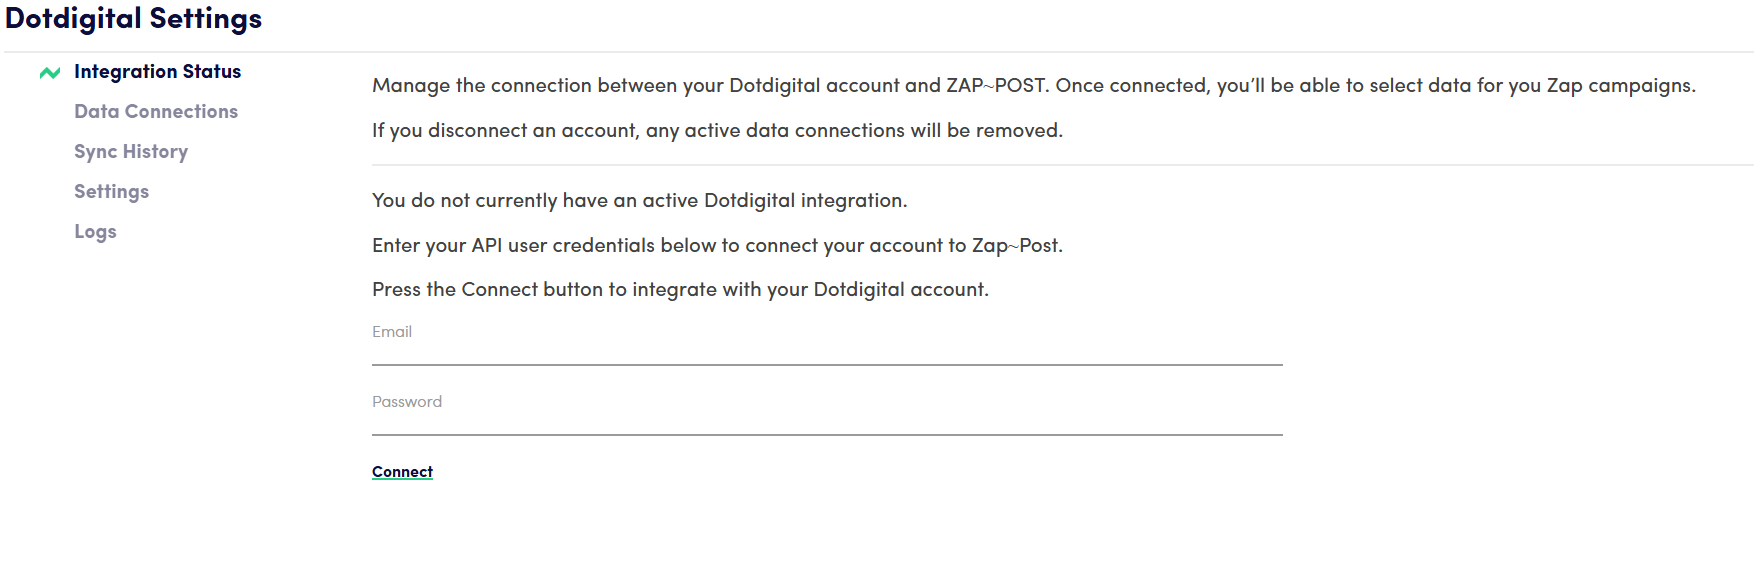1756x578 pixels.
Task: Click the 'If you disconnect an account' warning
Action: pos(717,131)
